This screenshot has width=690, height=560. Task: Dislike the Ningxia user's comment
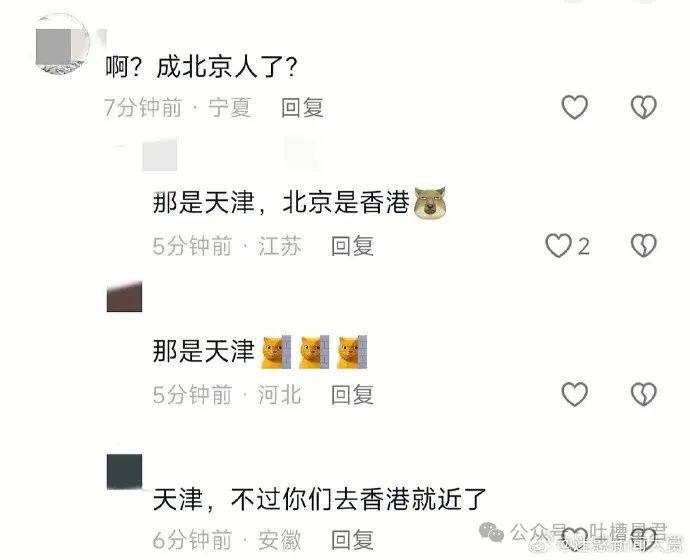(x=644, y=107)
